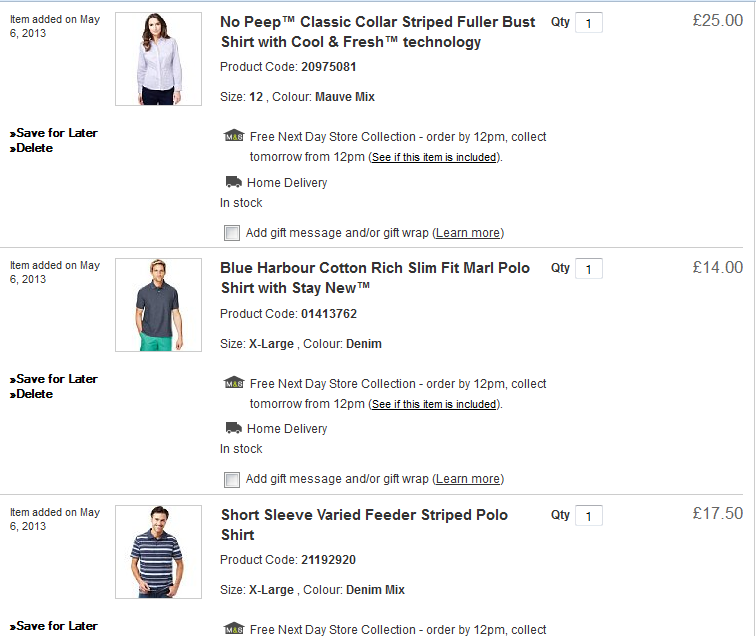The height and width of the screenshot is (636, 756).
Task: Delete Blue Harbour polo from basket
Action: [34, 394]
